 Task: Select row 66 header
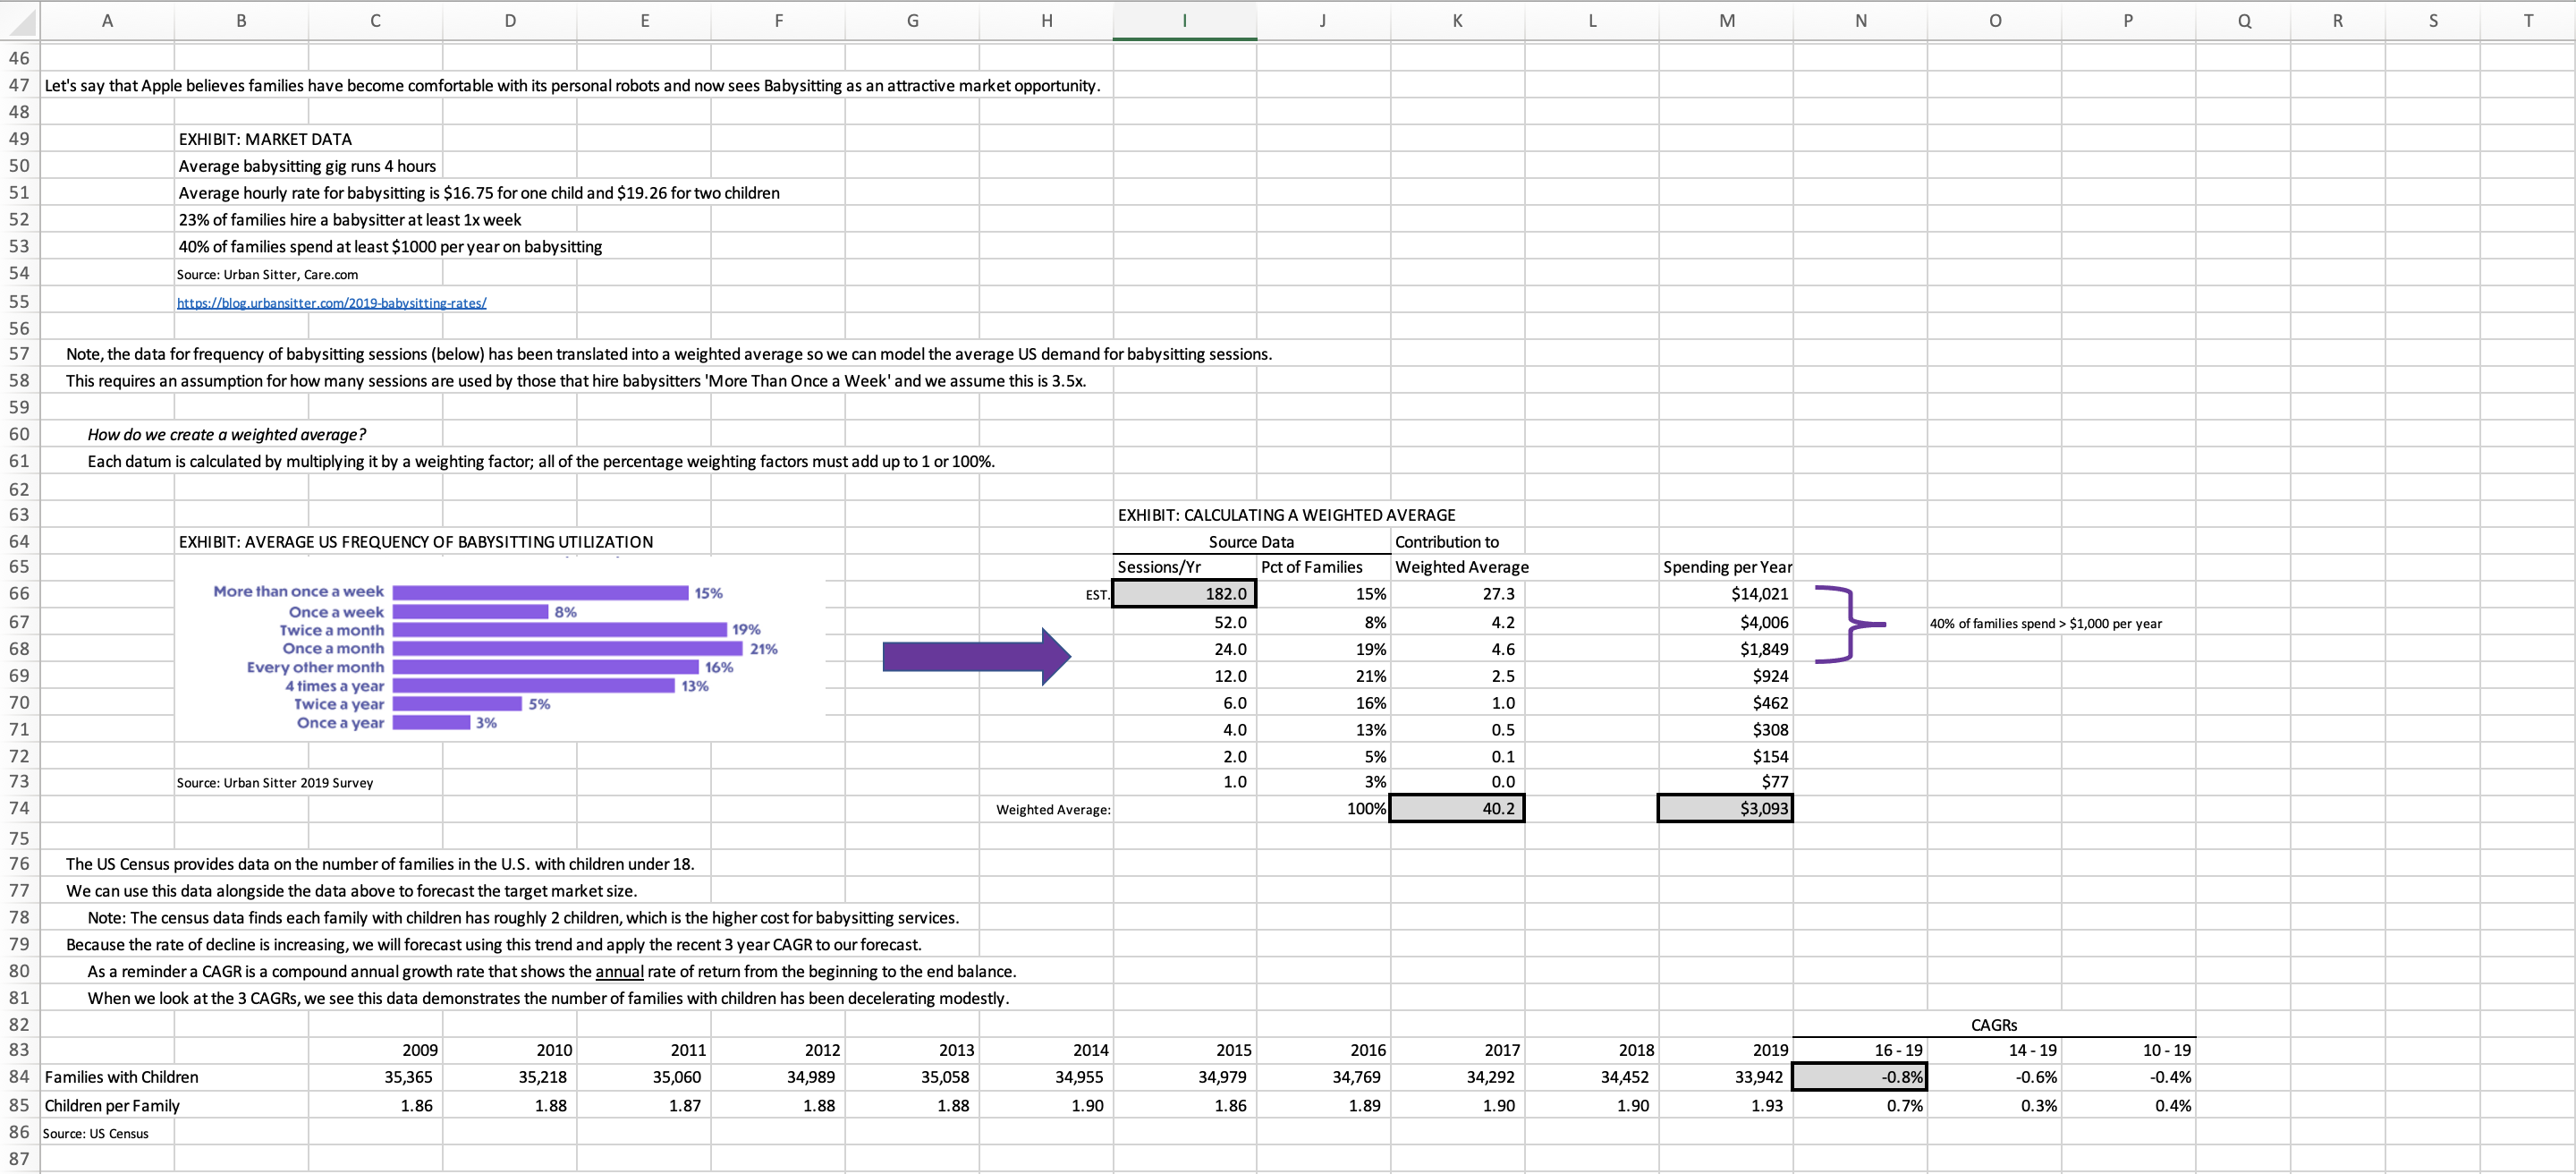tap(19, 594)
